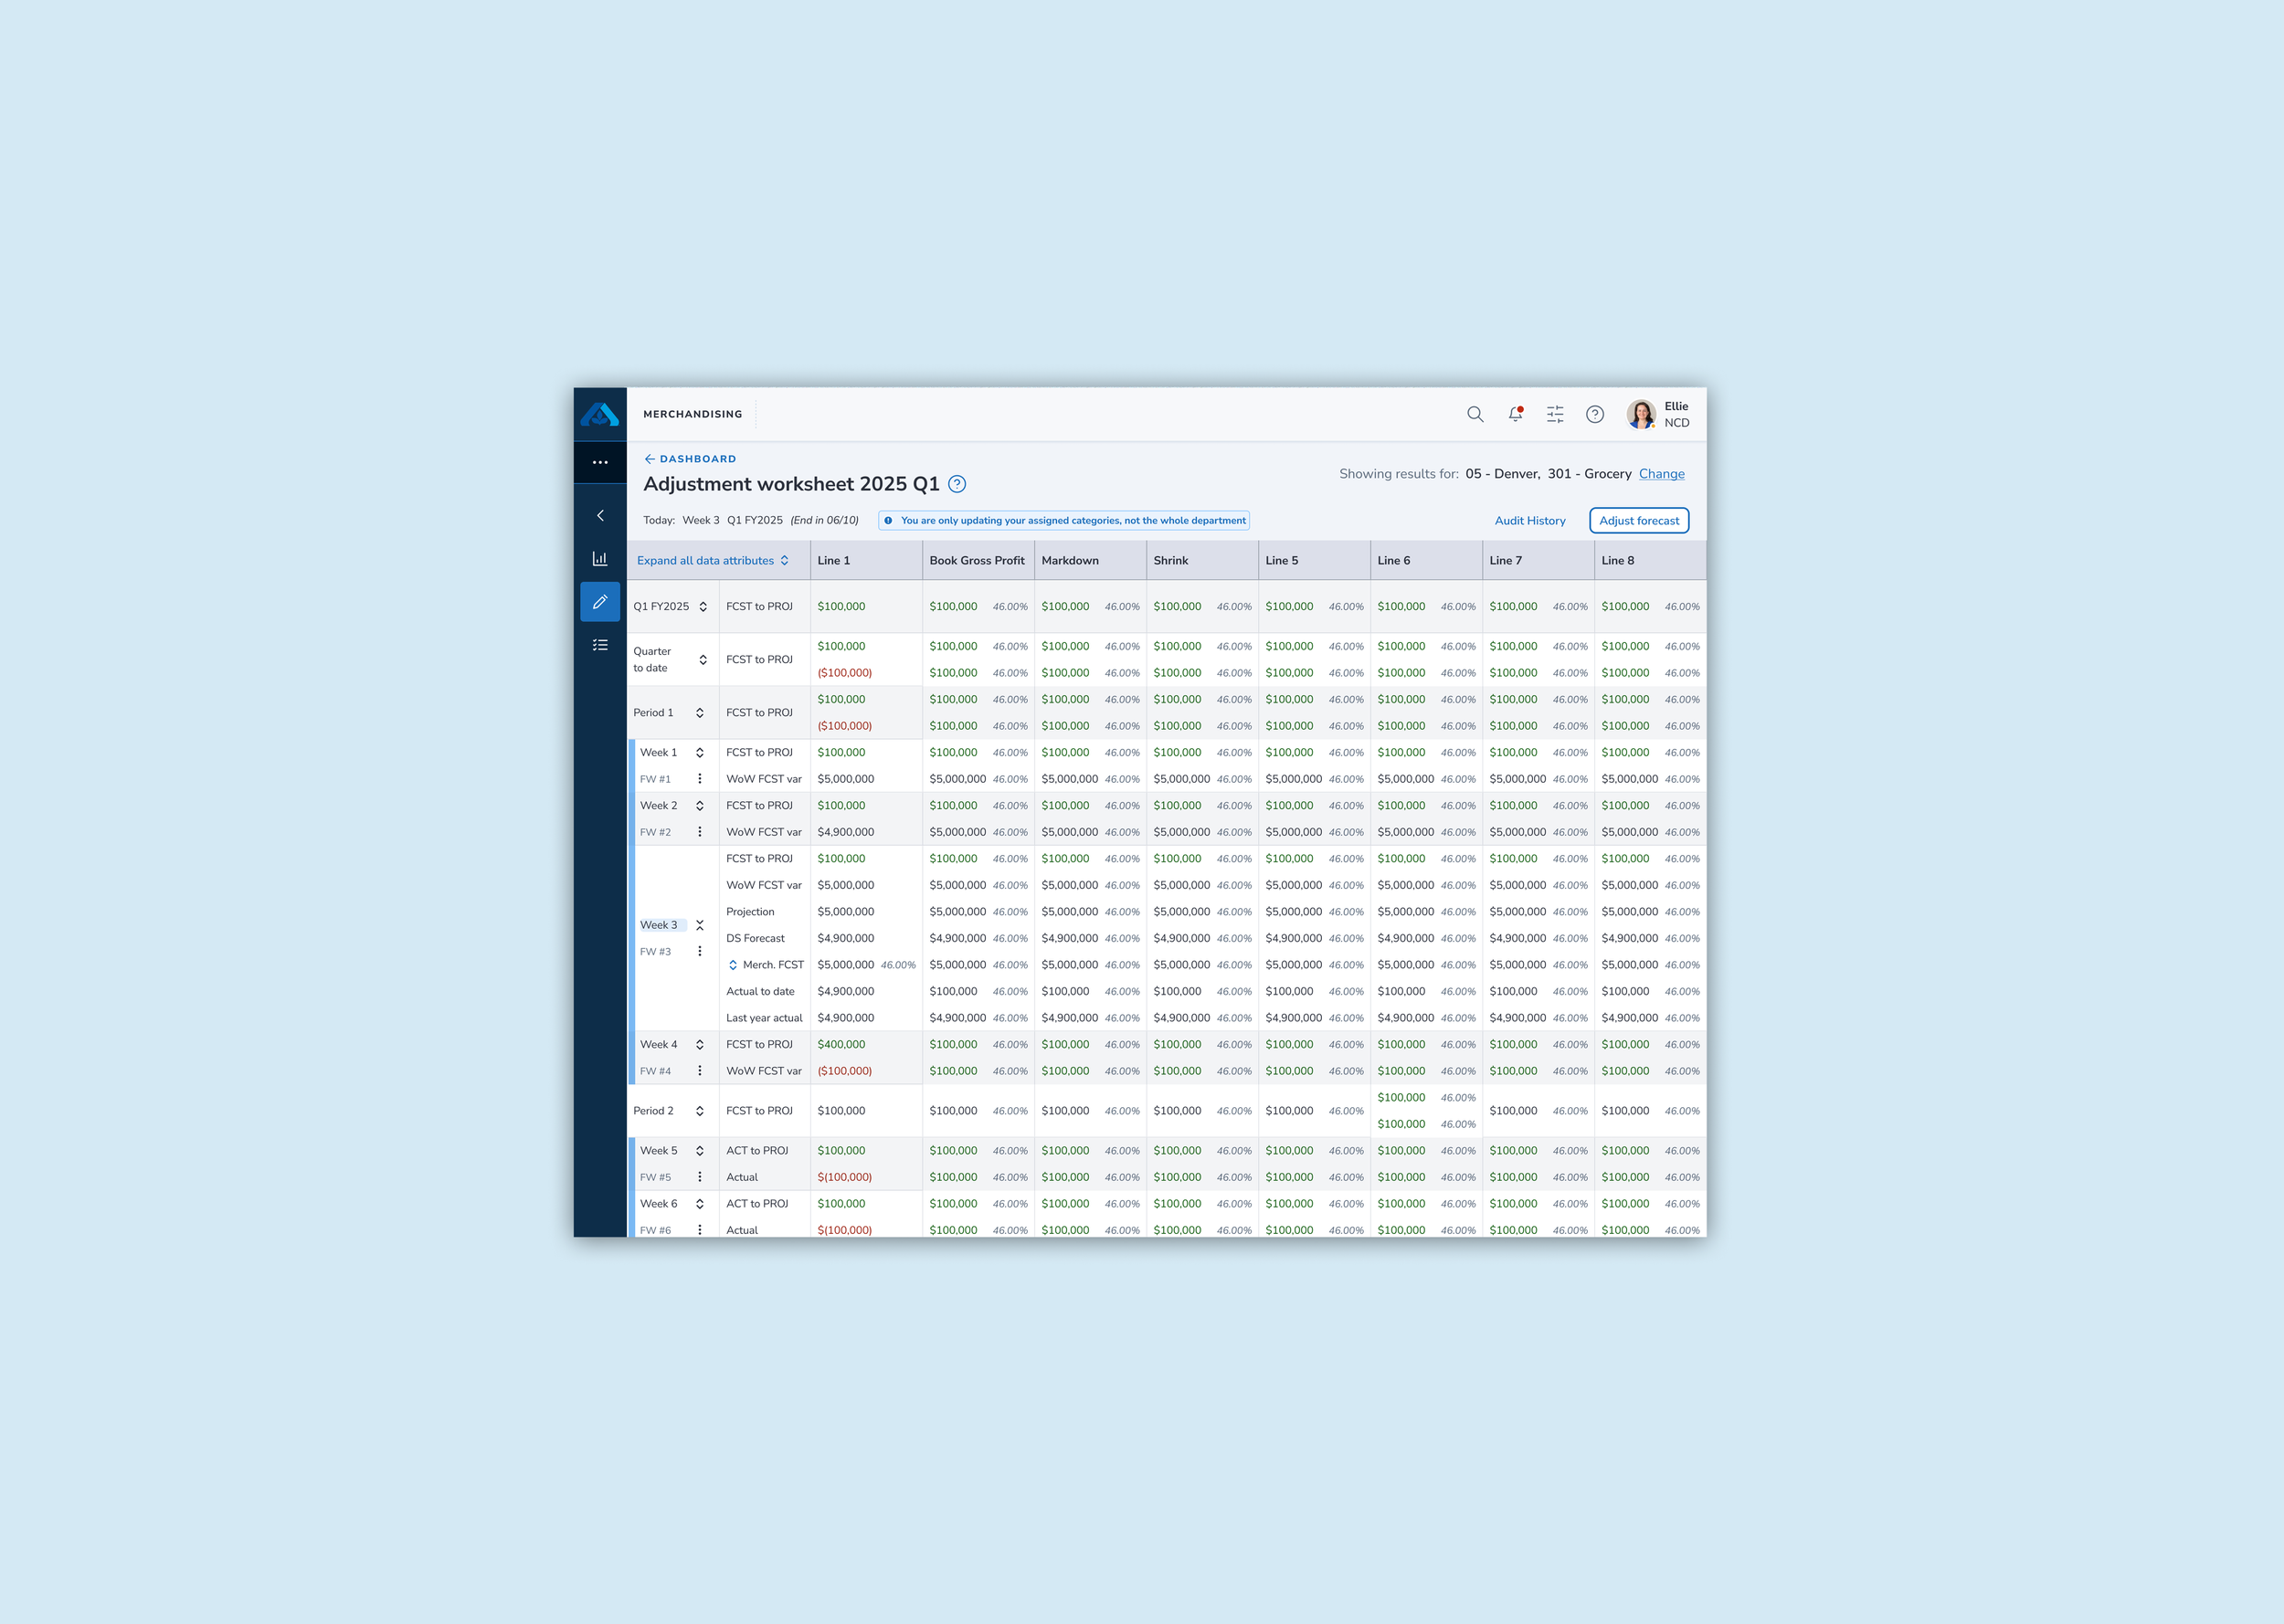Expand the Q1 FY2025 row chevron

pyautogui.click(x=703, y=606)
